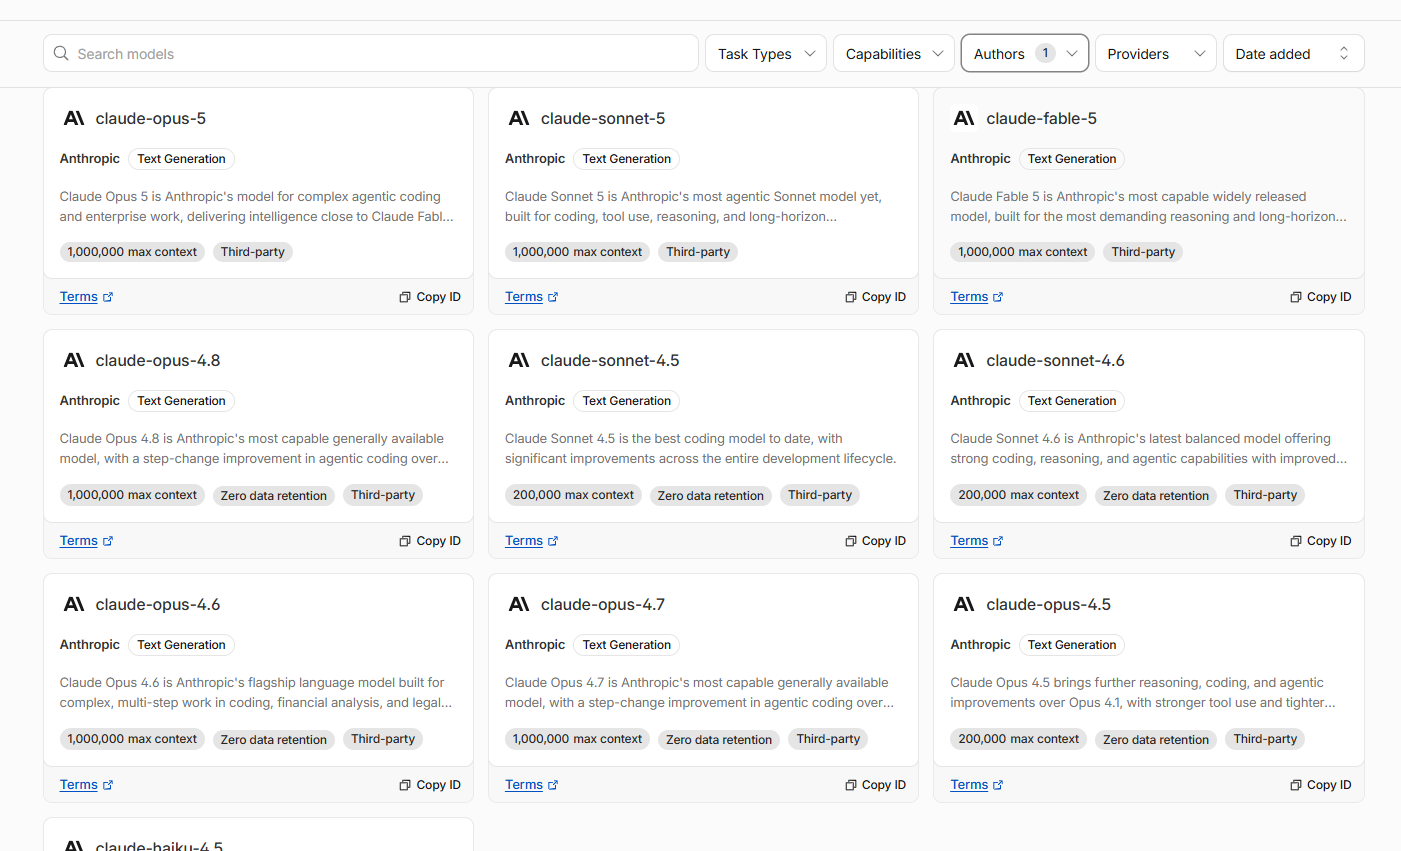The height and width of the screenshot is (851, 1401).
Task: Open the Capabilities filter dropdown
Action: [x=894, y=54]
